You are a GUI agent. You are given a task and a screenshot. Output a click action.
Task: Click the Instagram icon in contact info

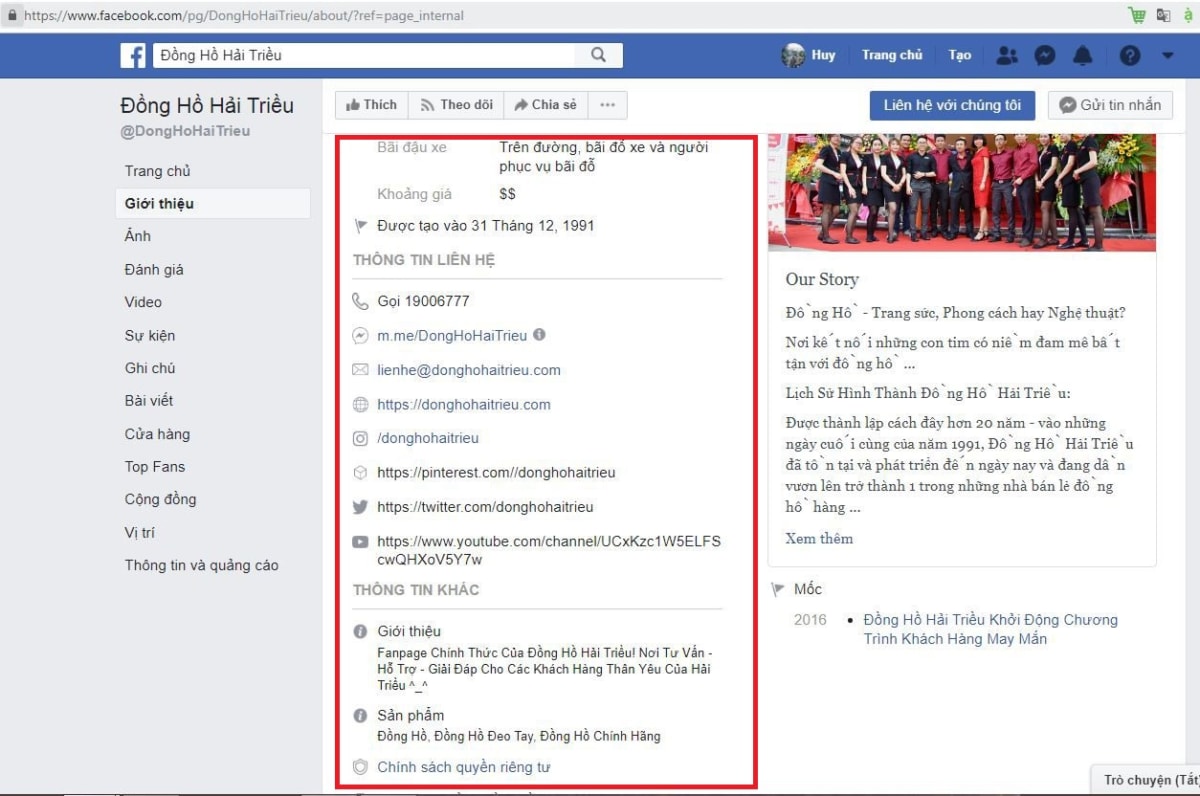[x=361, y=438]
